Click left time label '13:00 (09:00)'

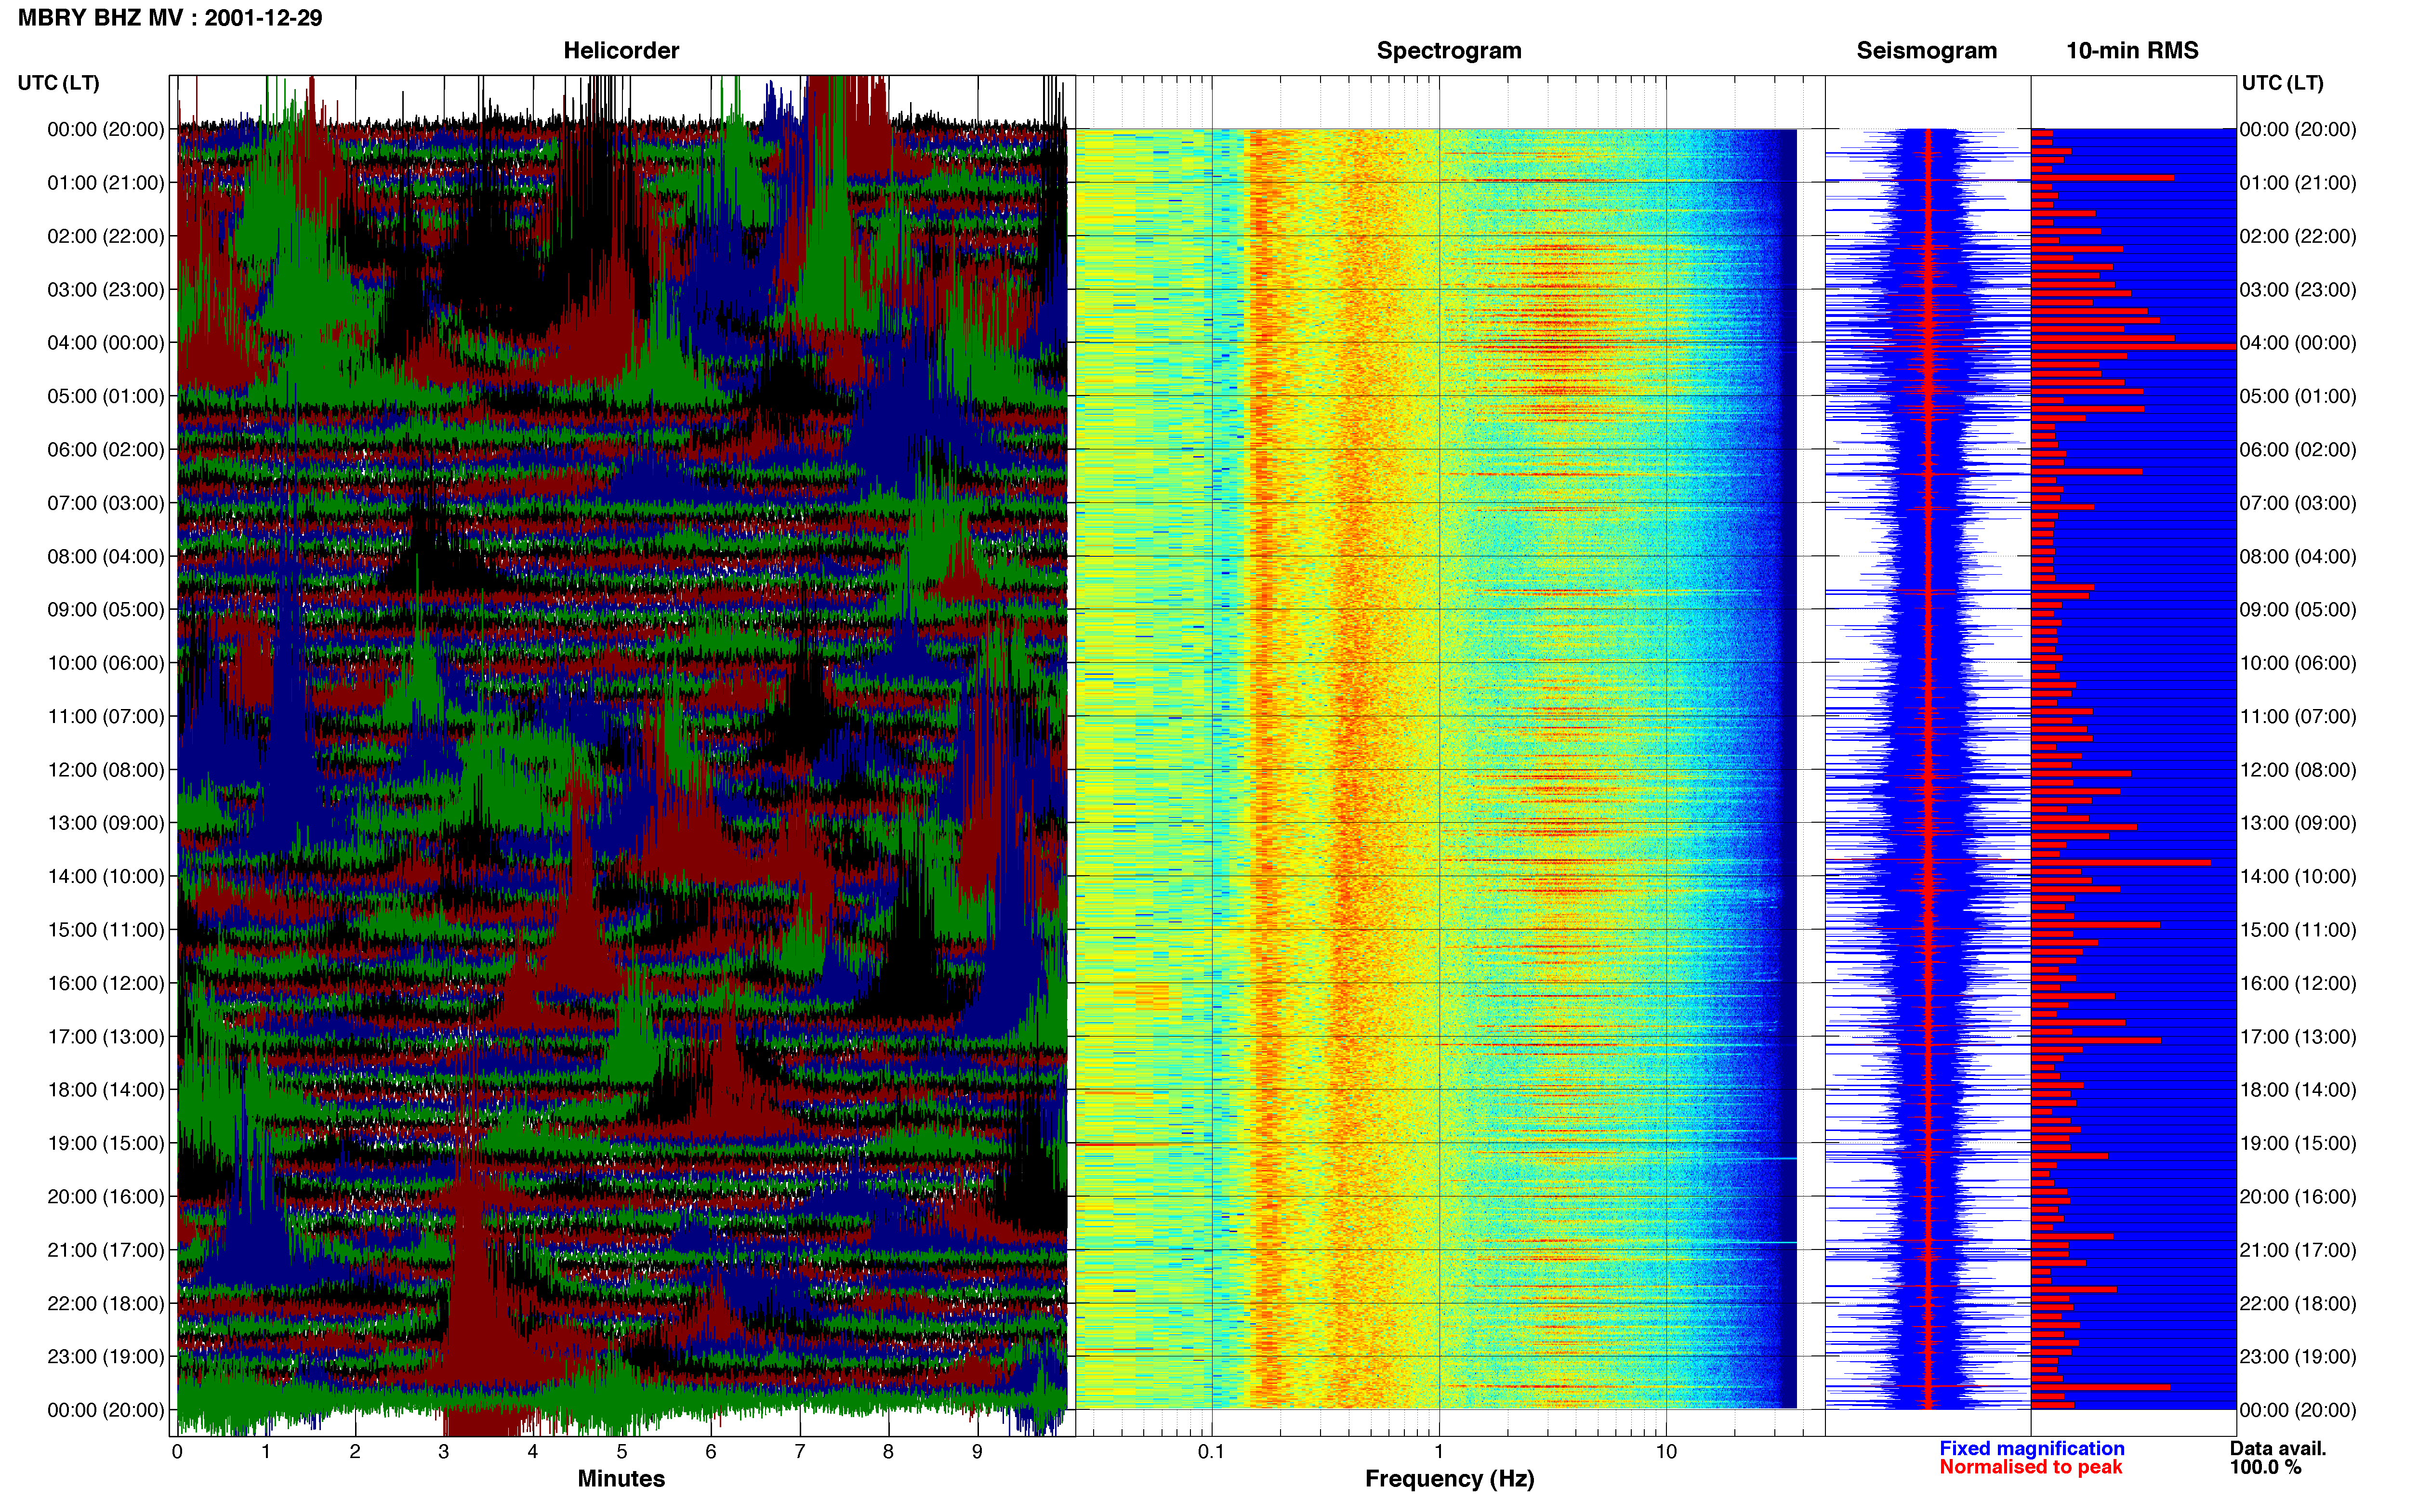[x=106, y=823]
